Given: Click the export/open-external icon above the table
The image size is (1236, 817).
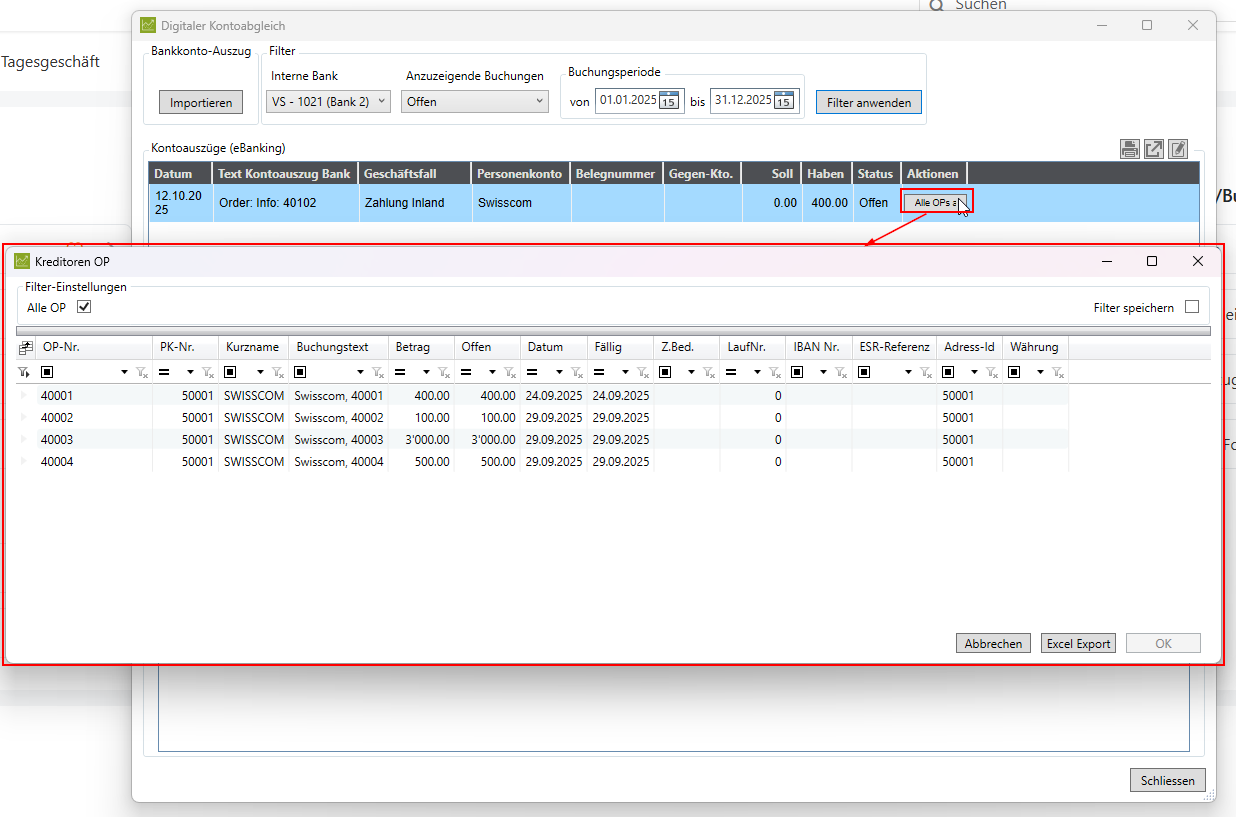Looking at the screenshot, I should click(1154, 149).
